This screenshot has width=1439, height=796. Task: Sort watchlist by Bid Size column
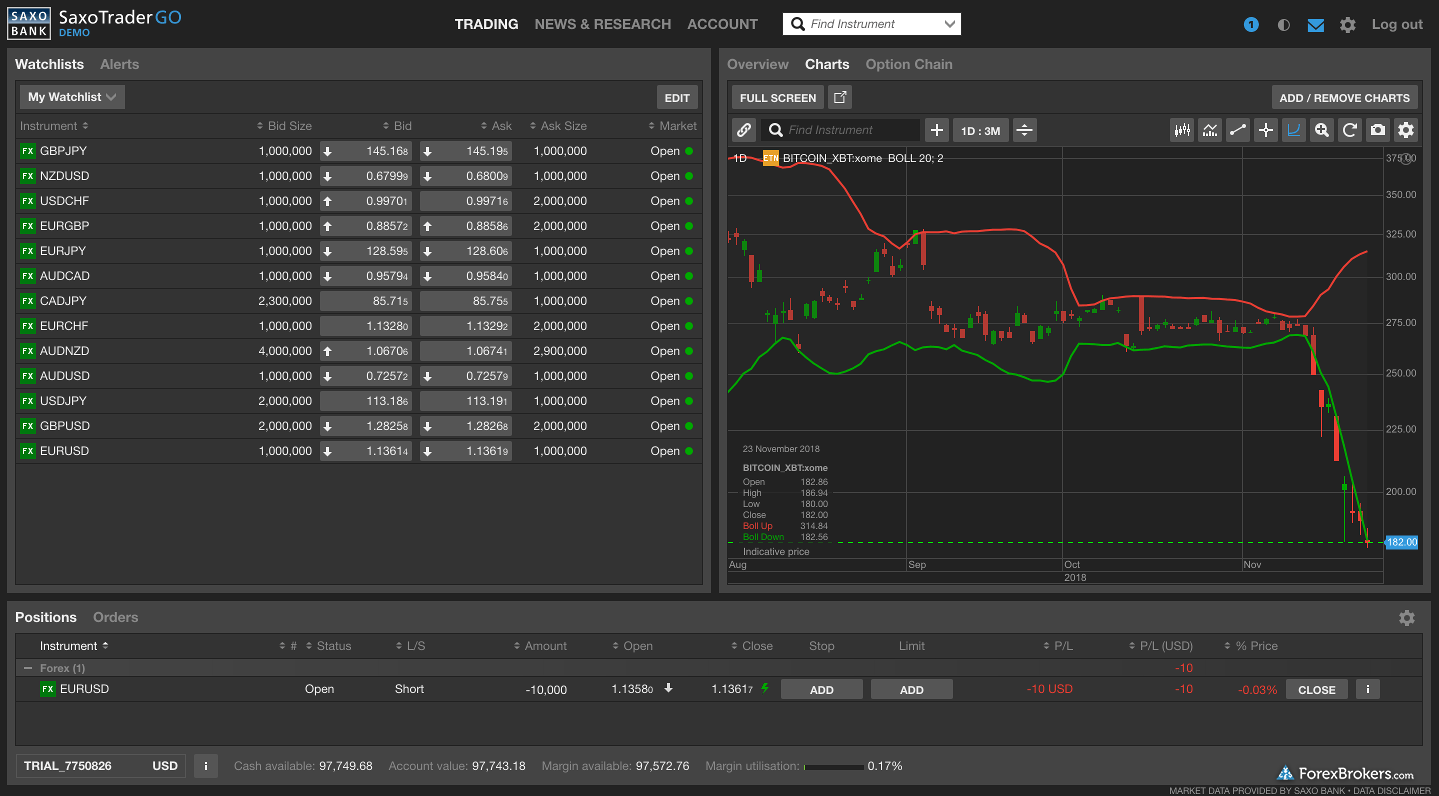[x=284, y=126]
